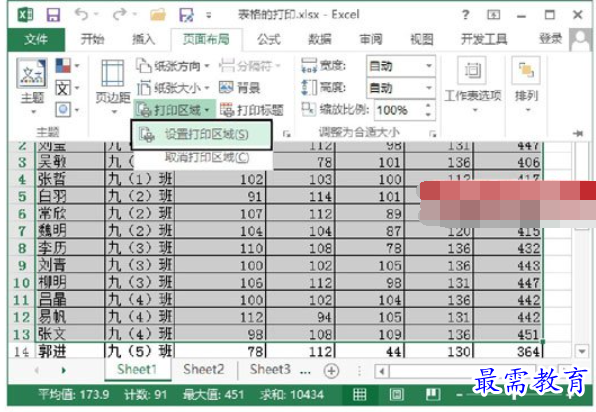Image resolution: width=596 pixels, height=412 pixels.
Task: Click status bar sum 求和: 10434
Action: tap(292, 395)
